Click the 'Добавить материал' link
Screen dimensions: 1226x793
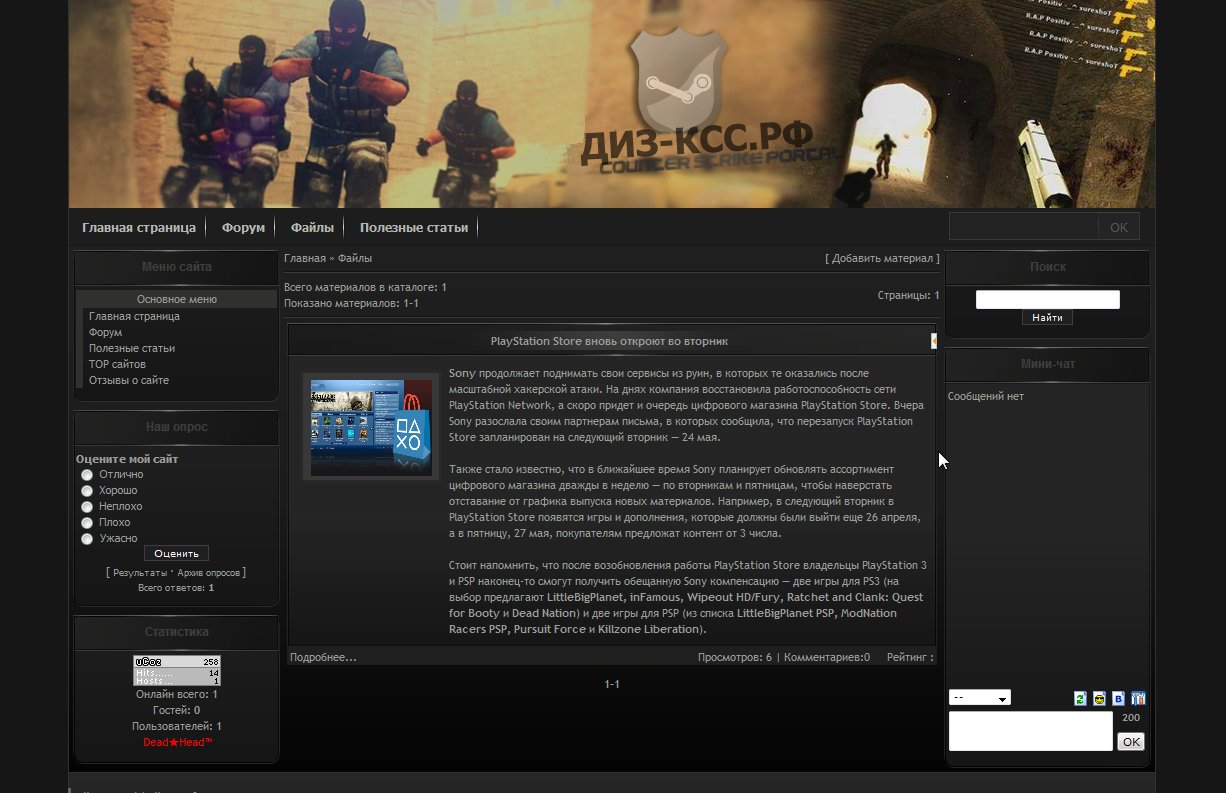click(x=882, y=259)
